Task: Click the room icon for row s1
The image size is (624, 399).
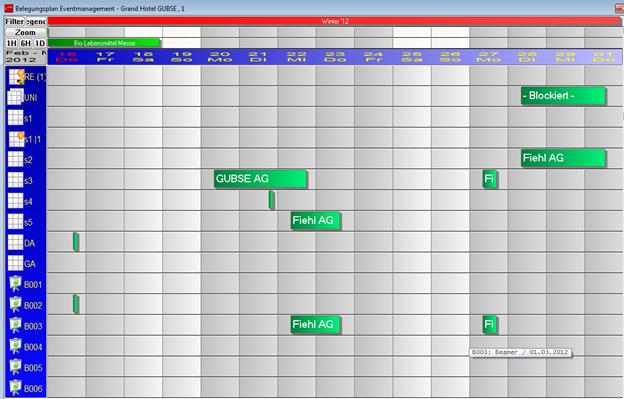Action: click(x=16, y=118)
